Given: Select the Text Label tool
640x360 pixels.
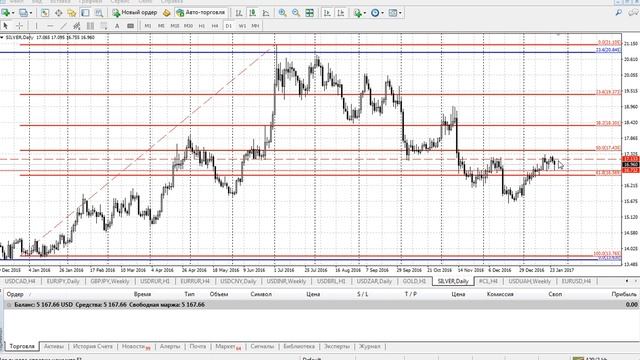Looking at the screenshot, I should (131, 26).
